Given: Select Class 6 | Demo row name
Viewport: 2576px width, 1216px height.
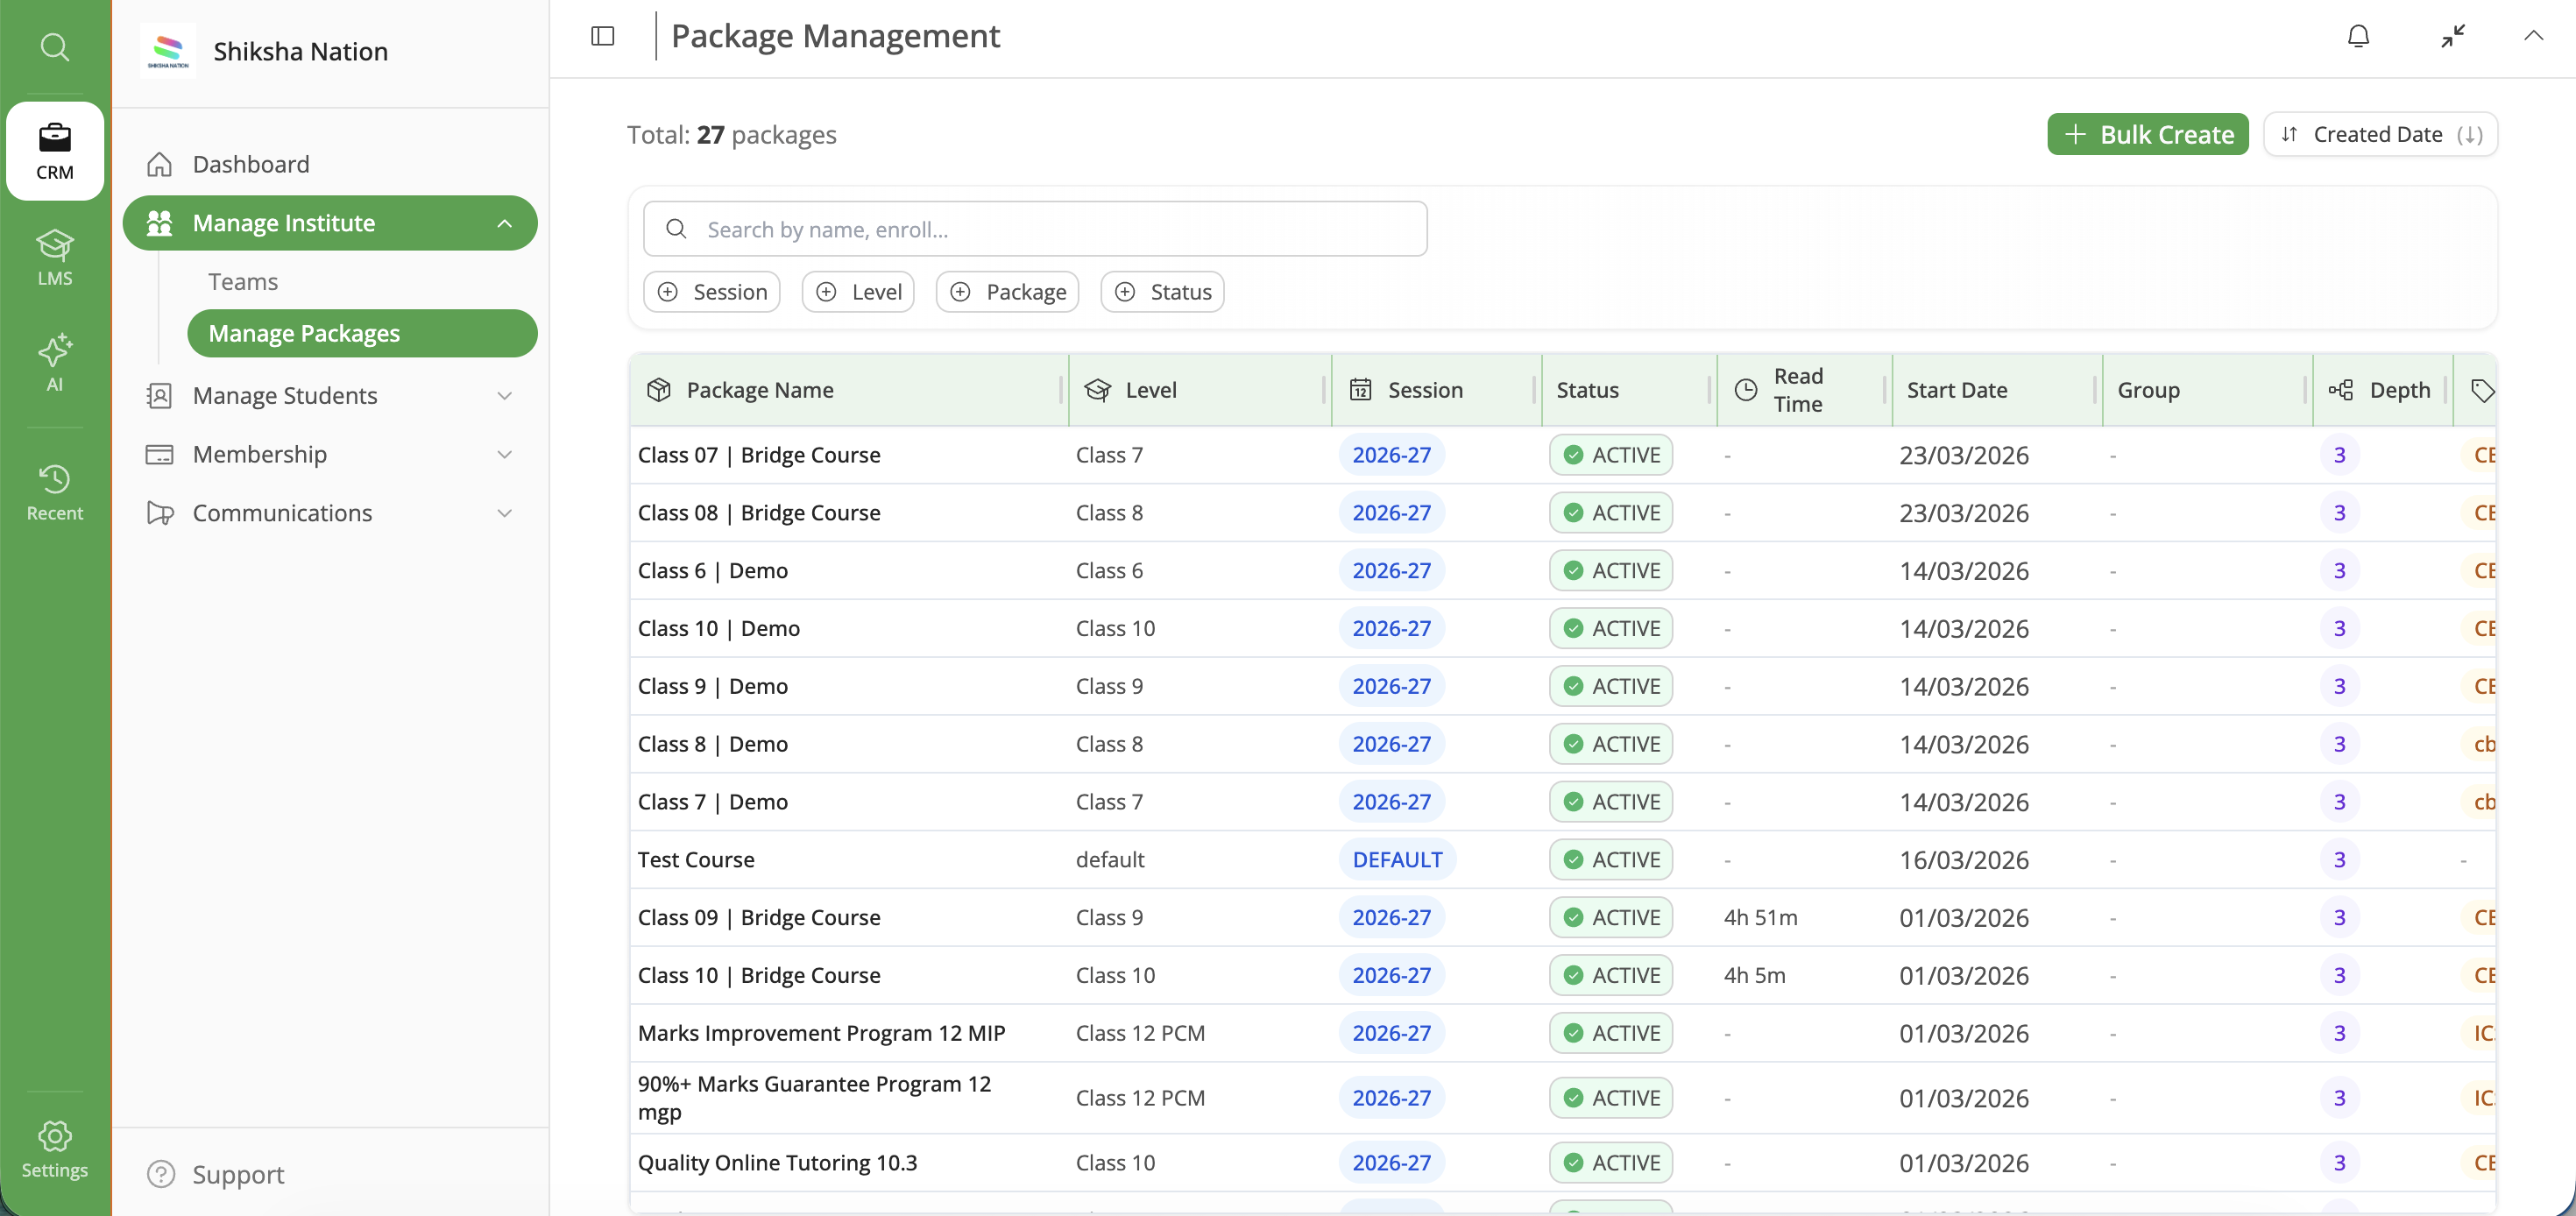Looking at the screenshot, I should 713,571.
